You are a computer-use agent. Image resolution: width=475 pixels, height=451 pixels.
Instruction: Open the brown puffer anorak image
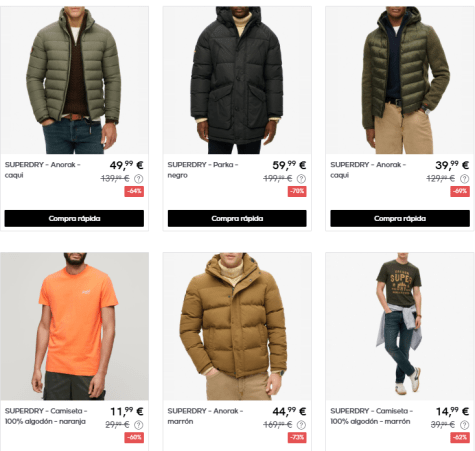click(237, 326)
